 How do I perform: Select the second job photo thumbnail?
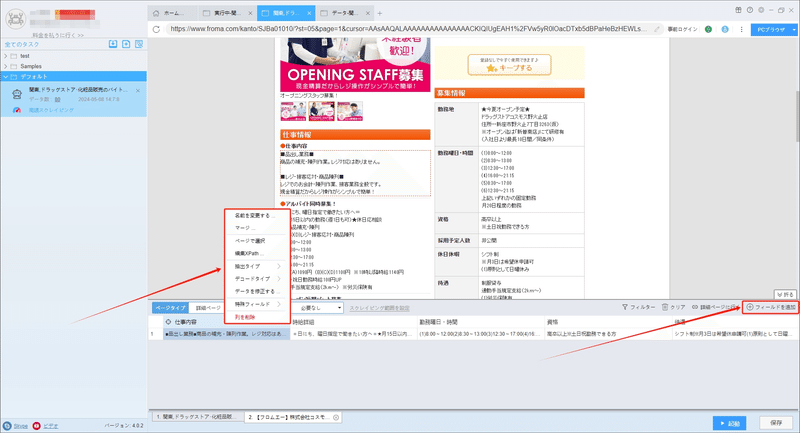(321, 111)
